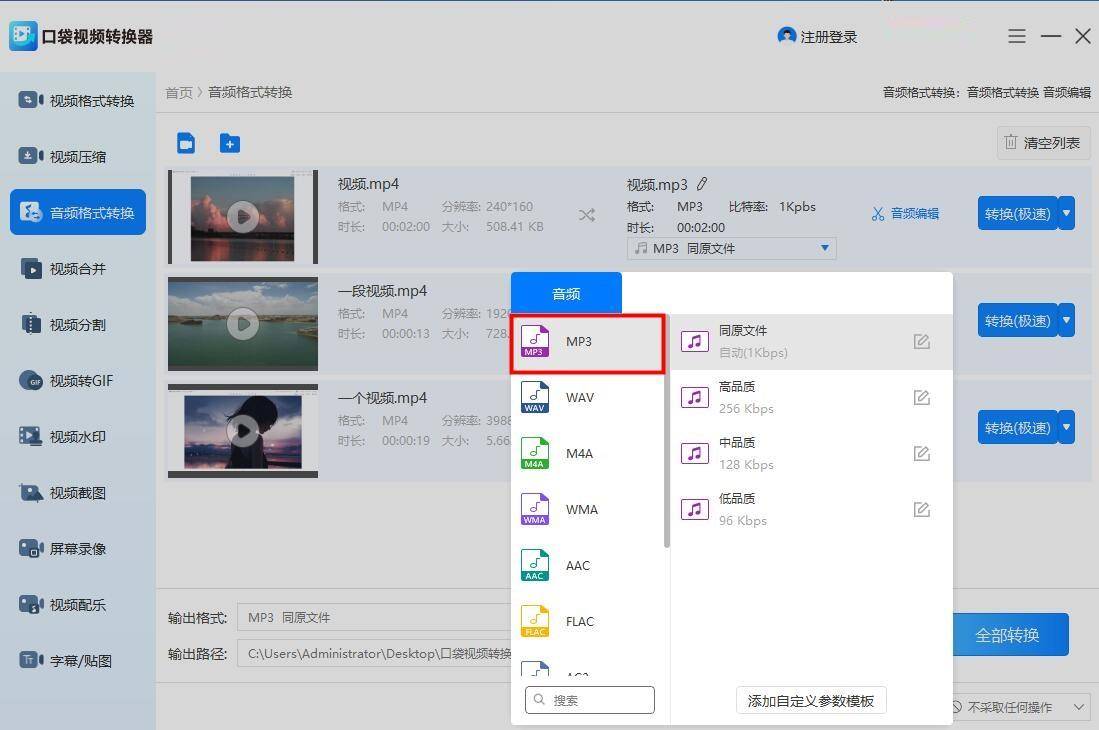
Task: Click the edit icon for 同原文件 preset
Action: [x=922, y=341]
